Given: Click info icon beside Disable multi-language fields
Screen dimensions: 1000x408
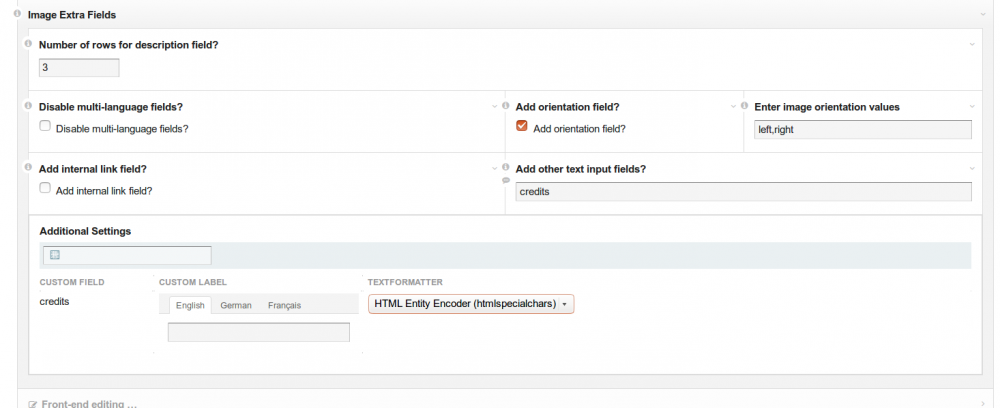Looking at the screenshot, I should tap(28, 106).
